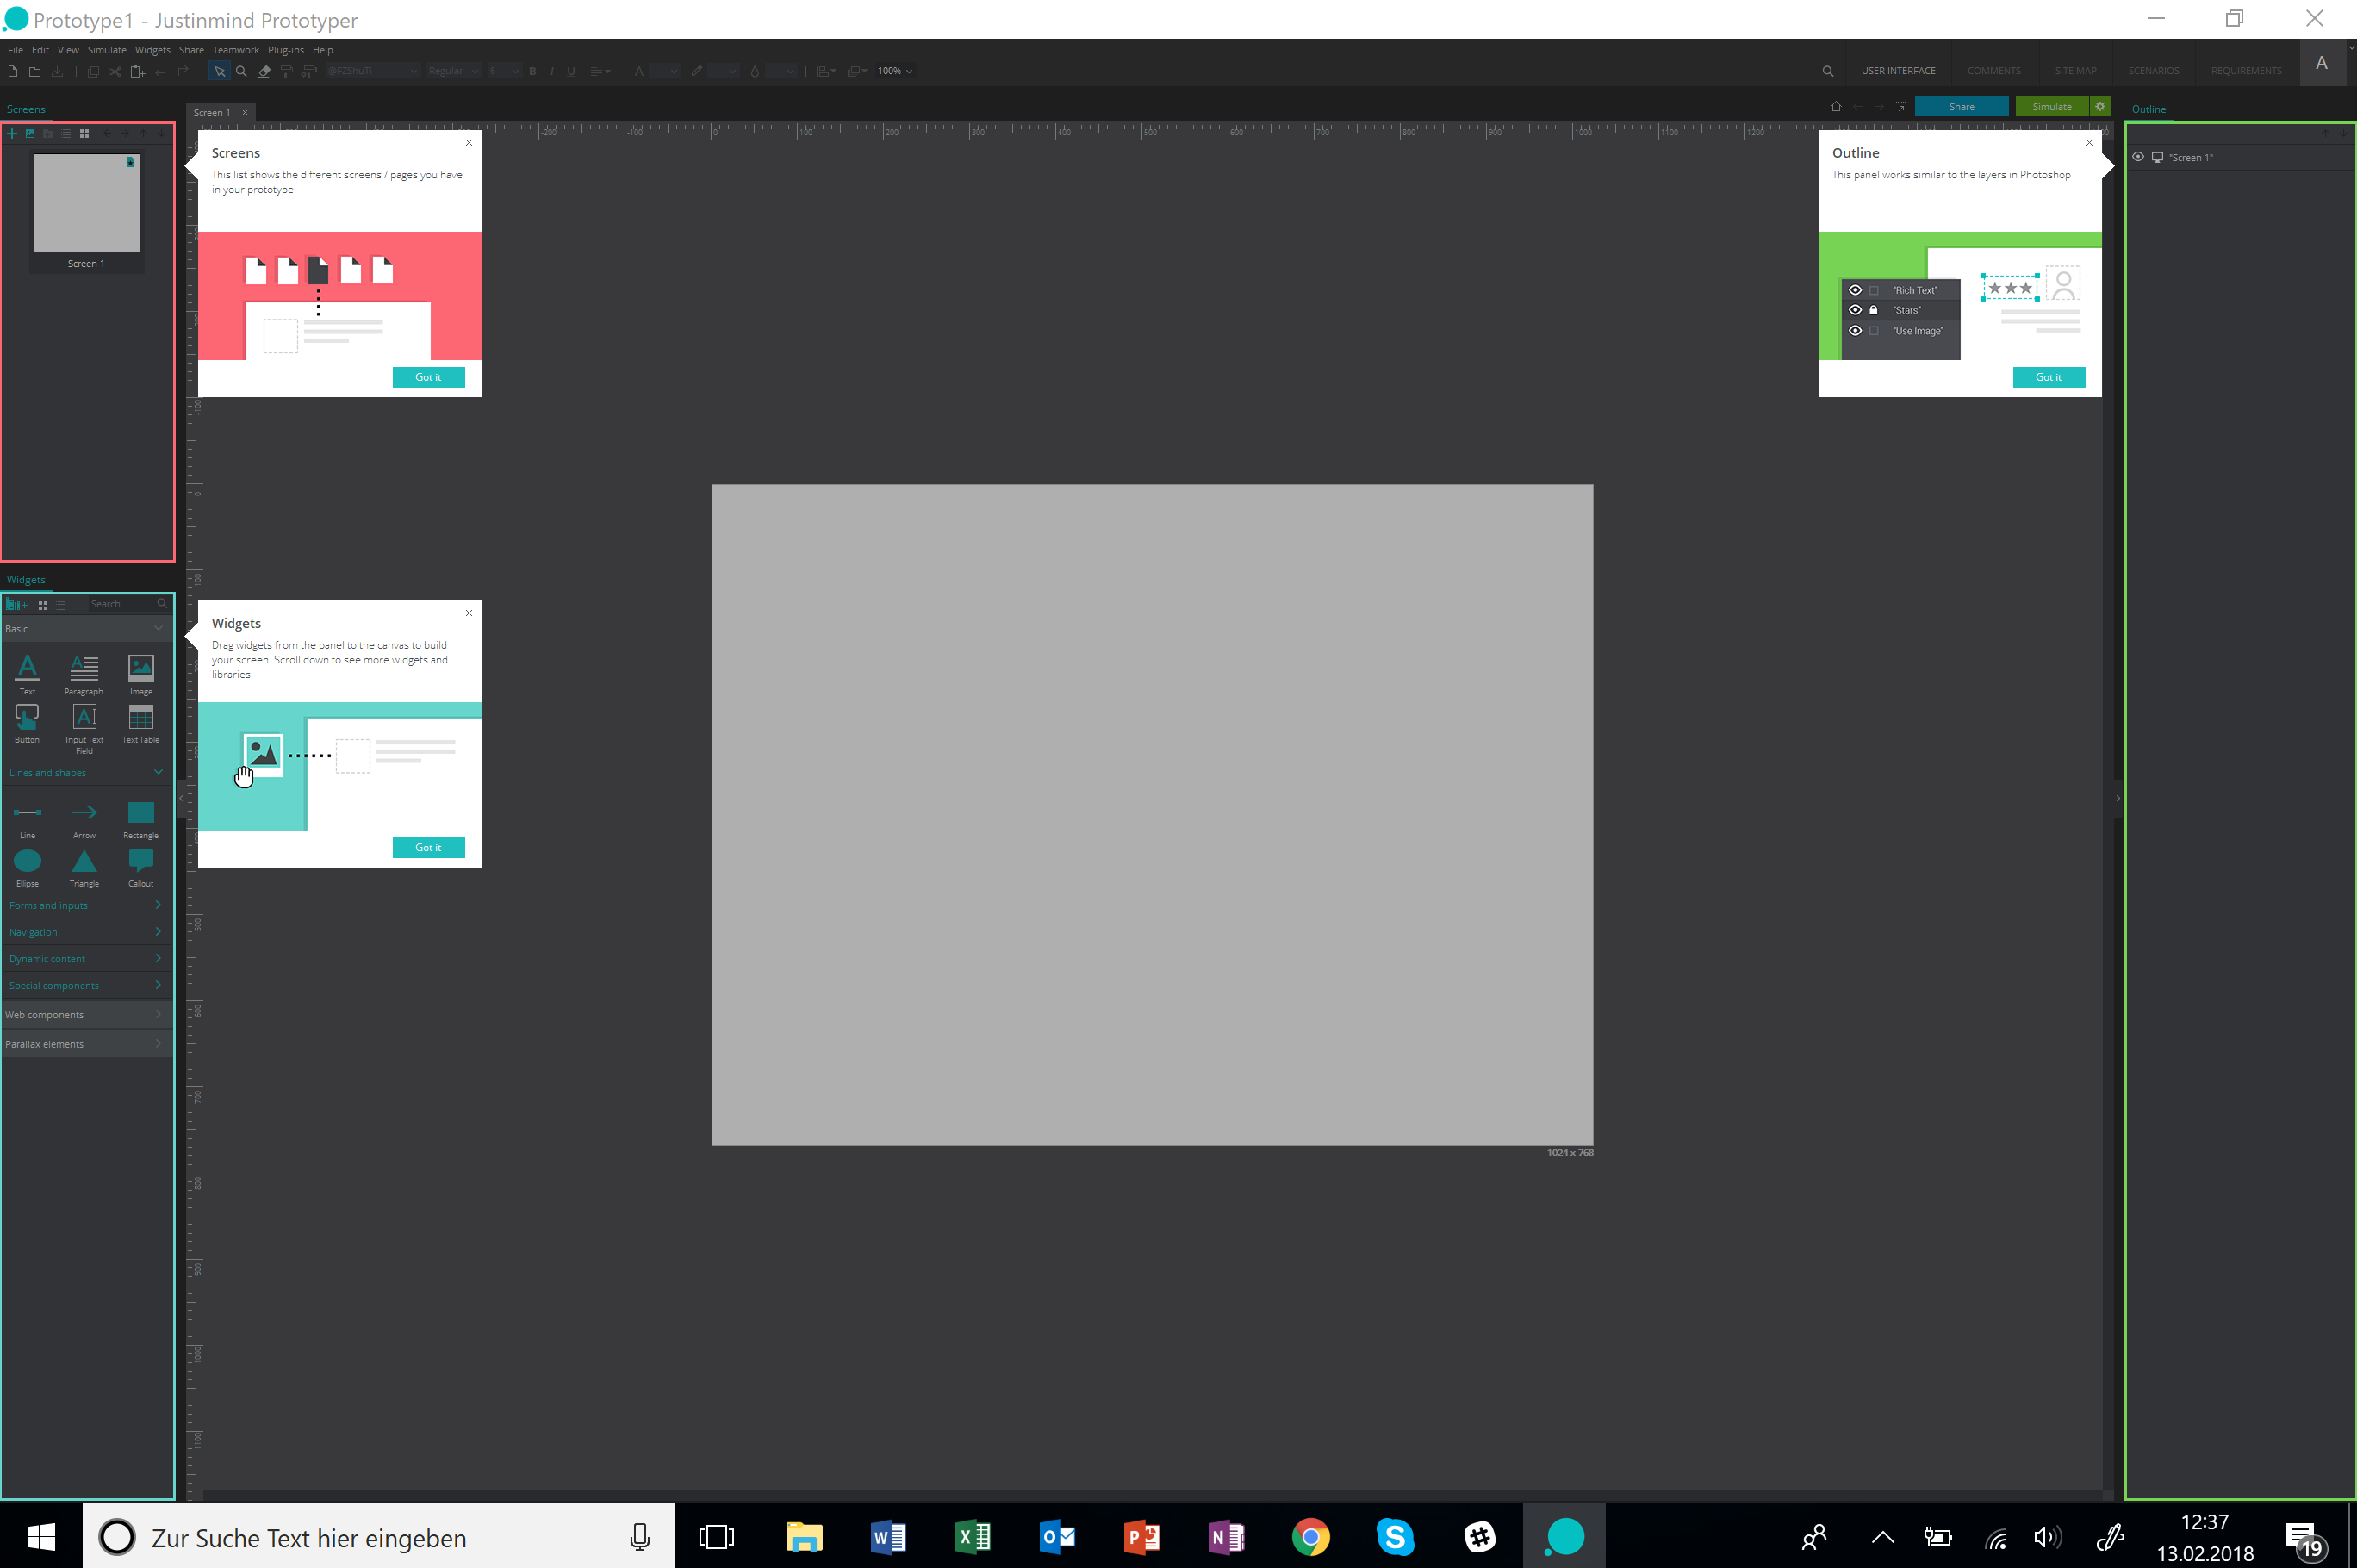The height and width of the screenshot is (1568, 2357).
Task: Add a new screen with plus icon
Action: pyautogui.click(x=12, y=133)
